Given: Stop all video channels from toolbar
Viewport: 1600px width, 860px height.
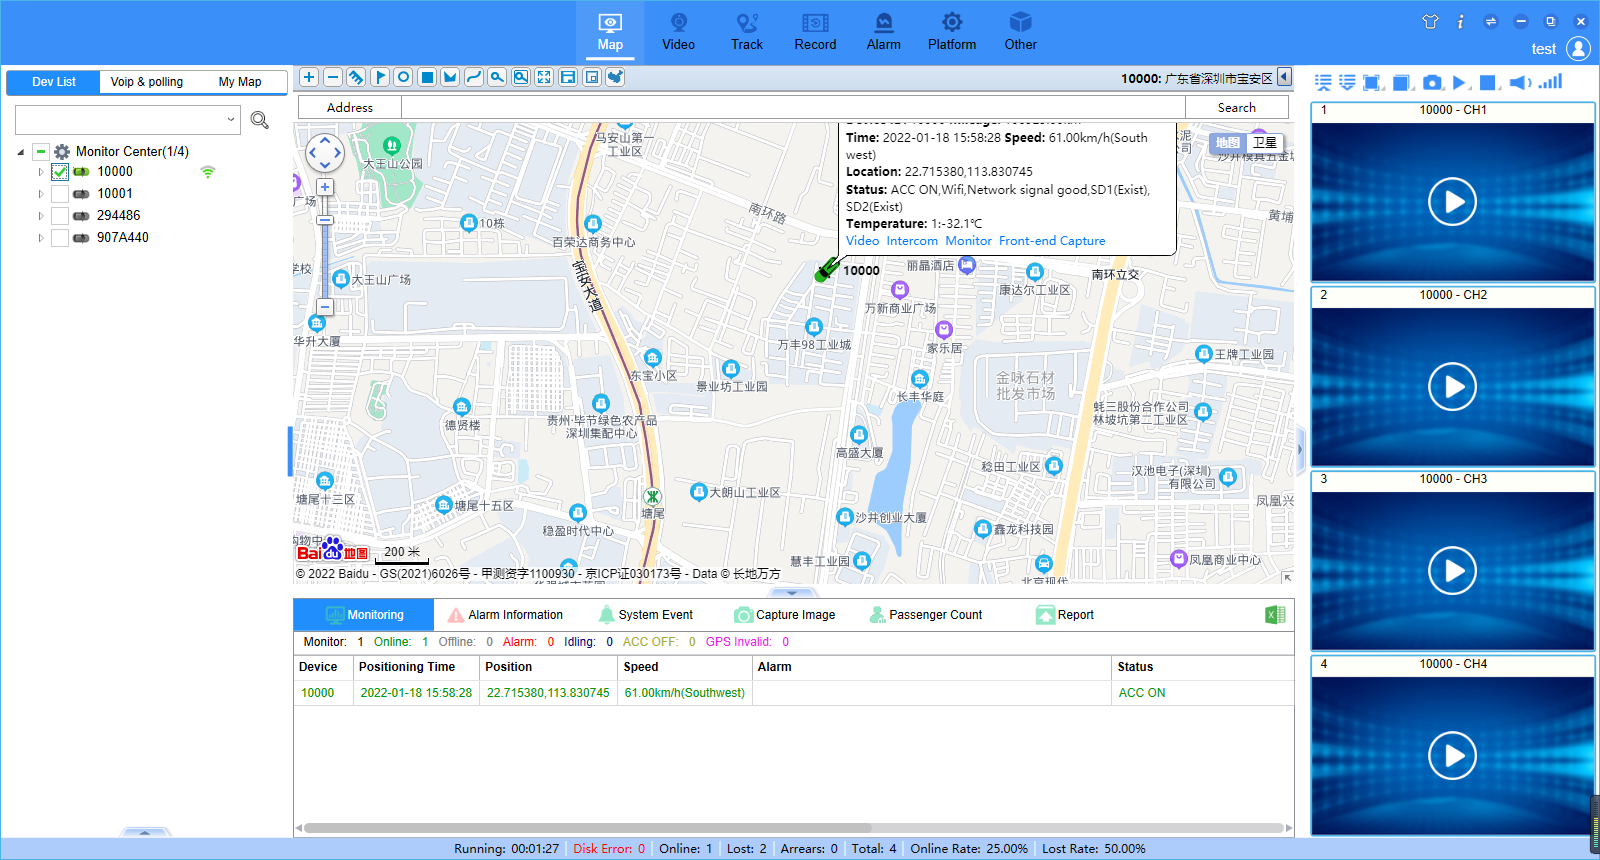Looking at the screenshot, I should [x=1488, y=82].
